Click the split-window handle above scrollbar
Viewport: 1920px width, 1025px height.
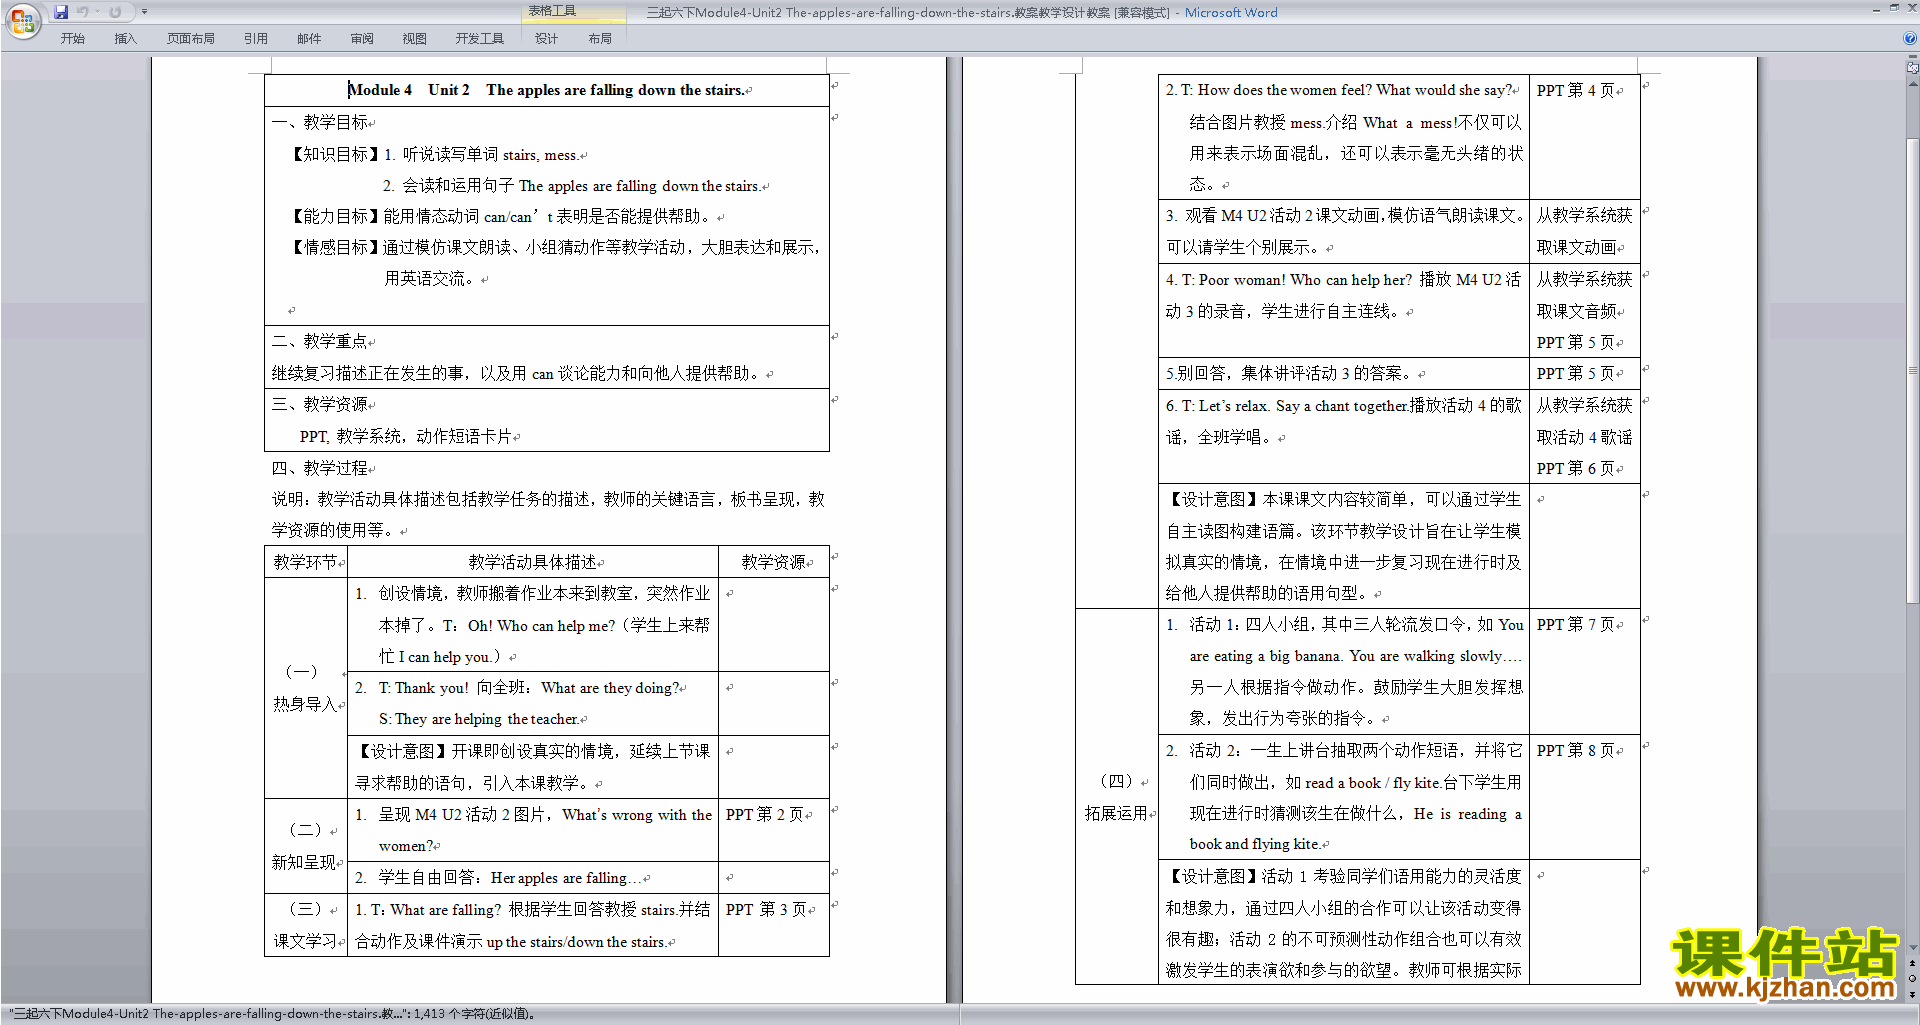tap(1912, 58)
